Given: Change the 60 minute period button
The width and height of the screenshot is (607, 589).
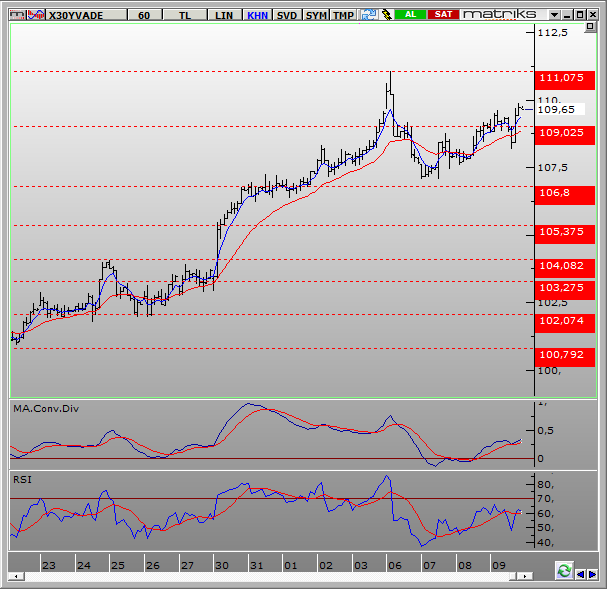Looking at the screenshot, I should pyautogui.click(x=144, y=15).
